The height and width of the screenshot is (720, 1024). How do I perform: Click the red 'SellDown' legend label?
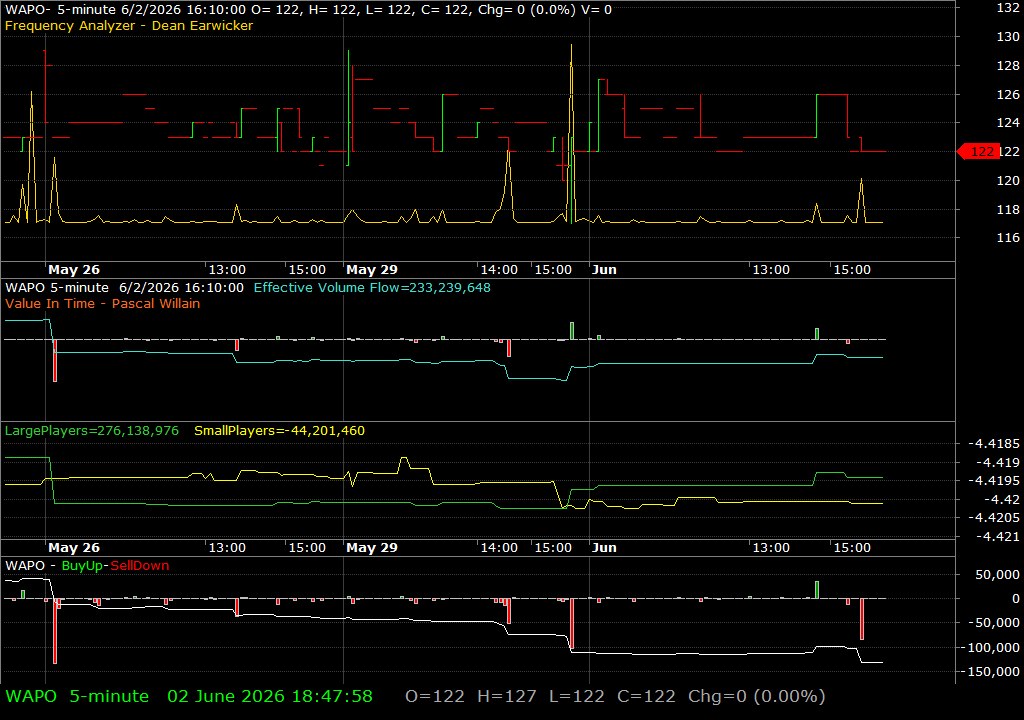pyautogui.click(x=140, y=566)
